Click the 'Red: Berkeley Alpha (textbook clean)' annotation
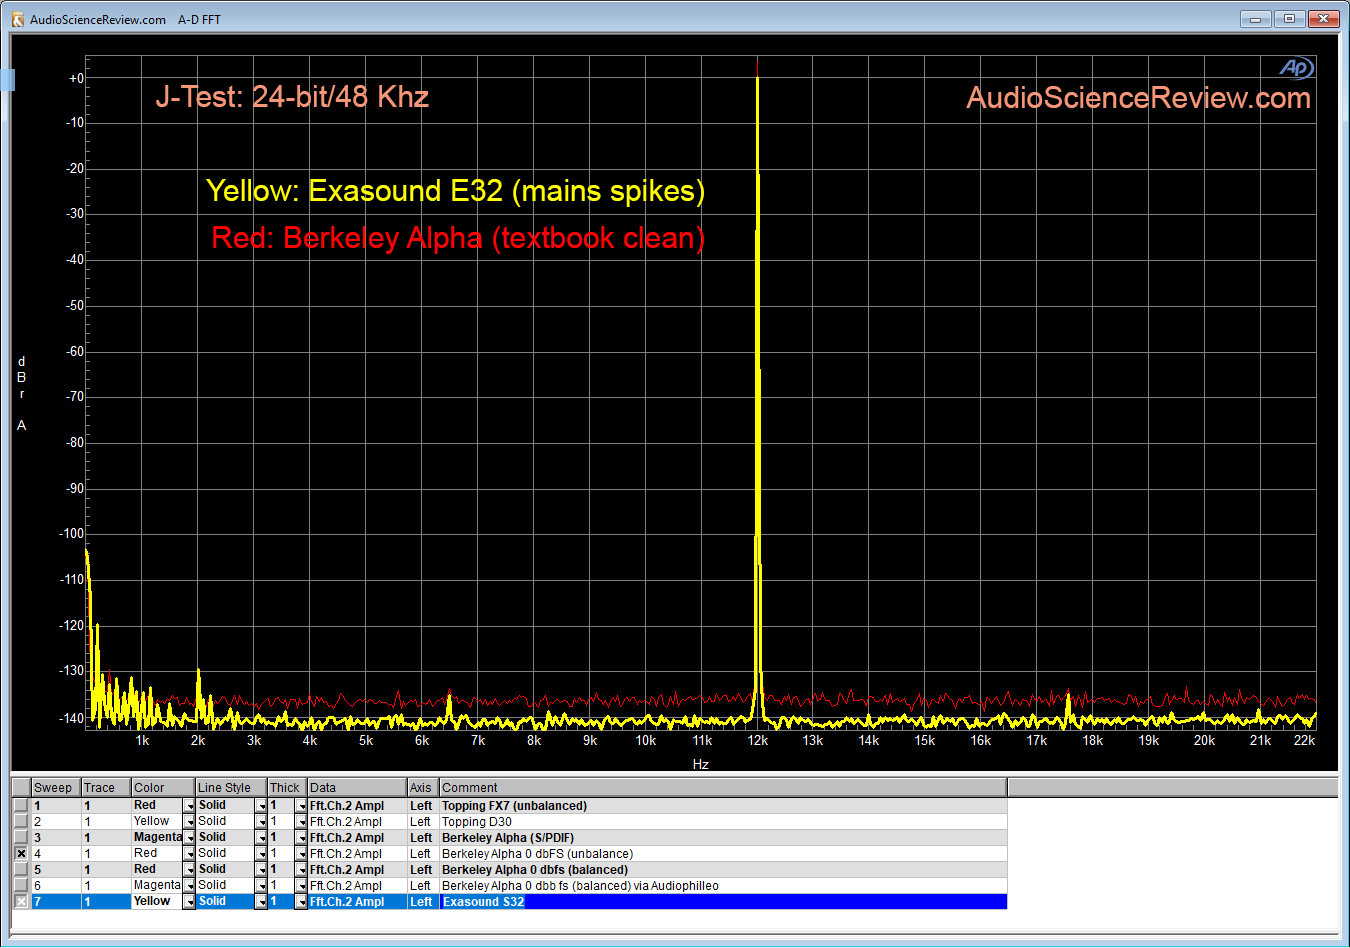Viewport: 1350px width, 948px height. pos(458,238)
